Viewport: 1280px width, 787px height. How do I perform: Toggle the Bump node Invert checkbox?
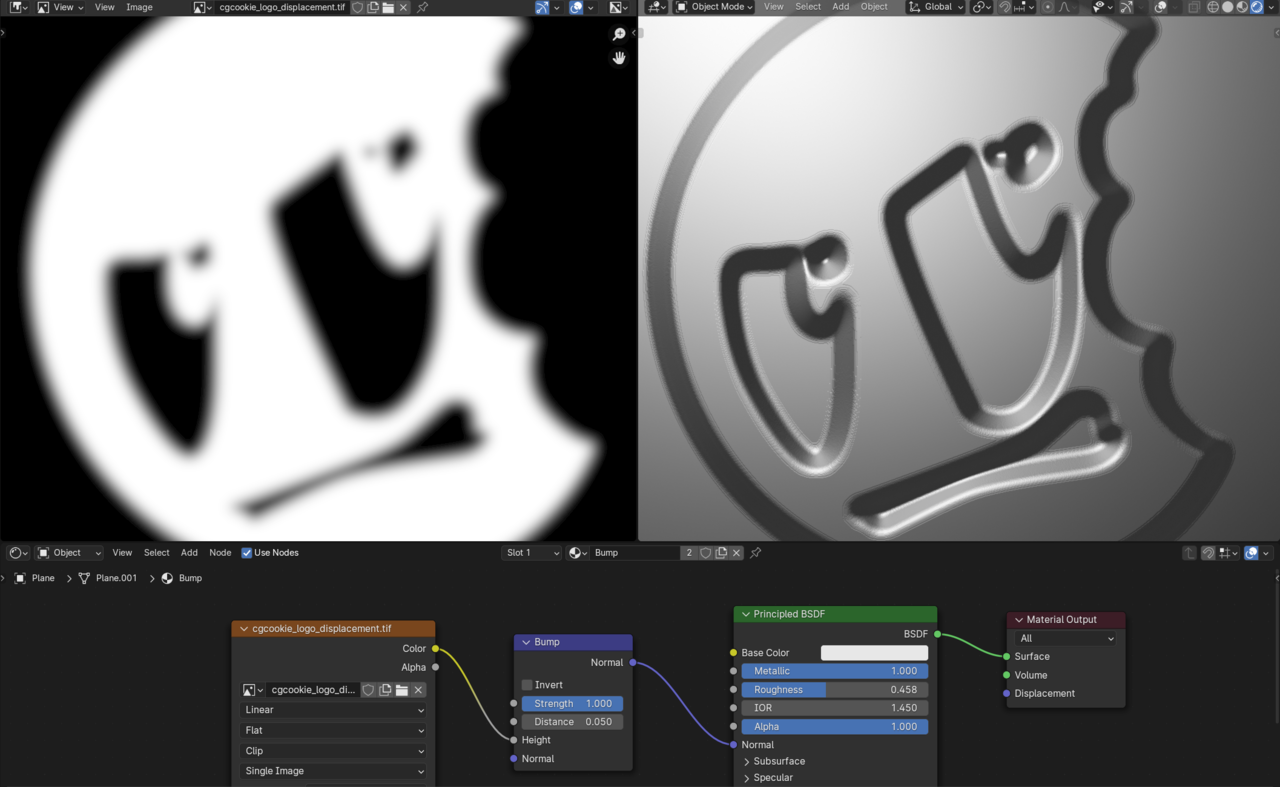[x=527, y=685]
